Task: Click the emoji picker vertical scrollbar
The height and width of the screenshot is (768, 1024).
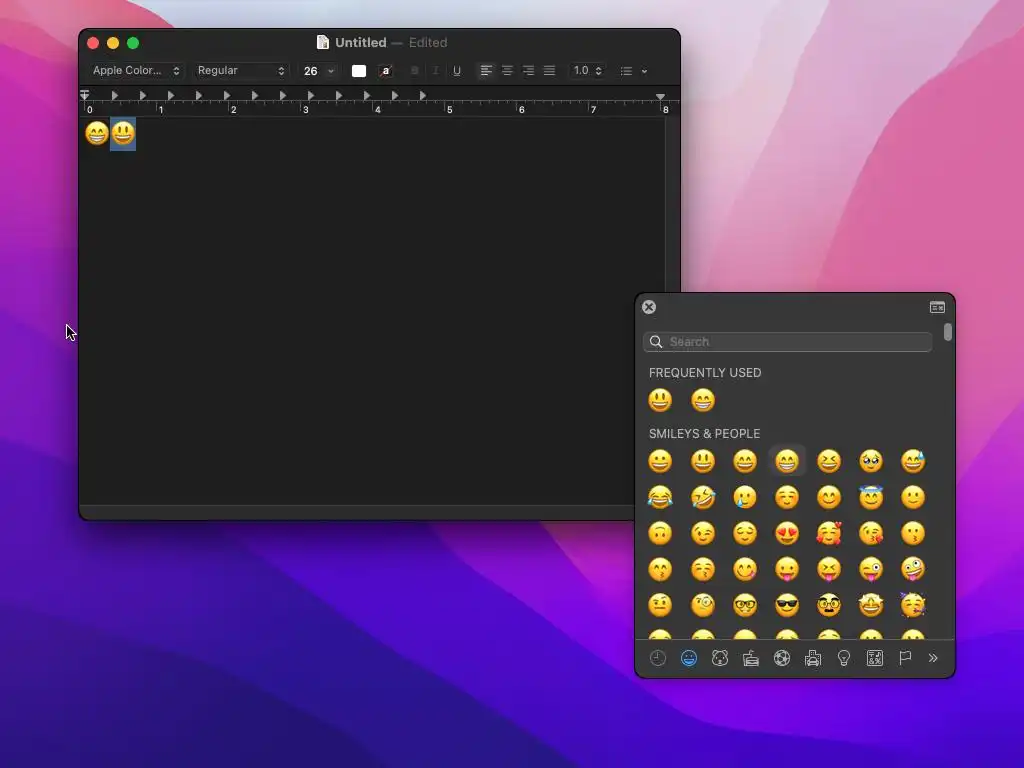Action: point(948,332)
